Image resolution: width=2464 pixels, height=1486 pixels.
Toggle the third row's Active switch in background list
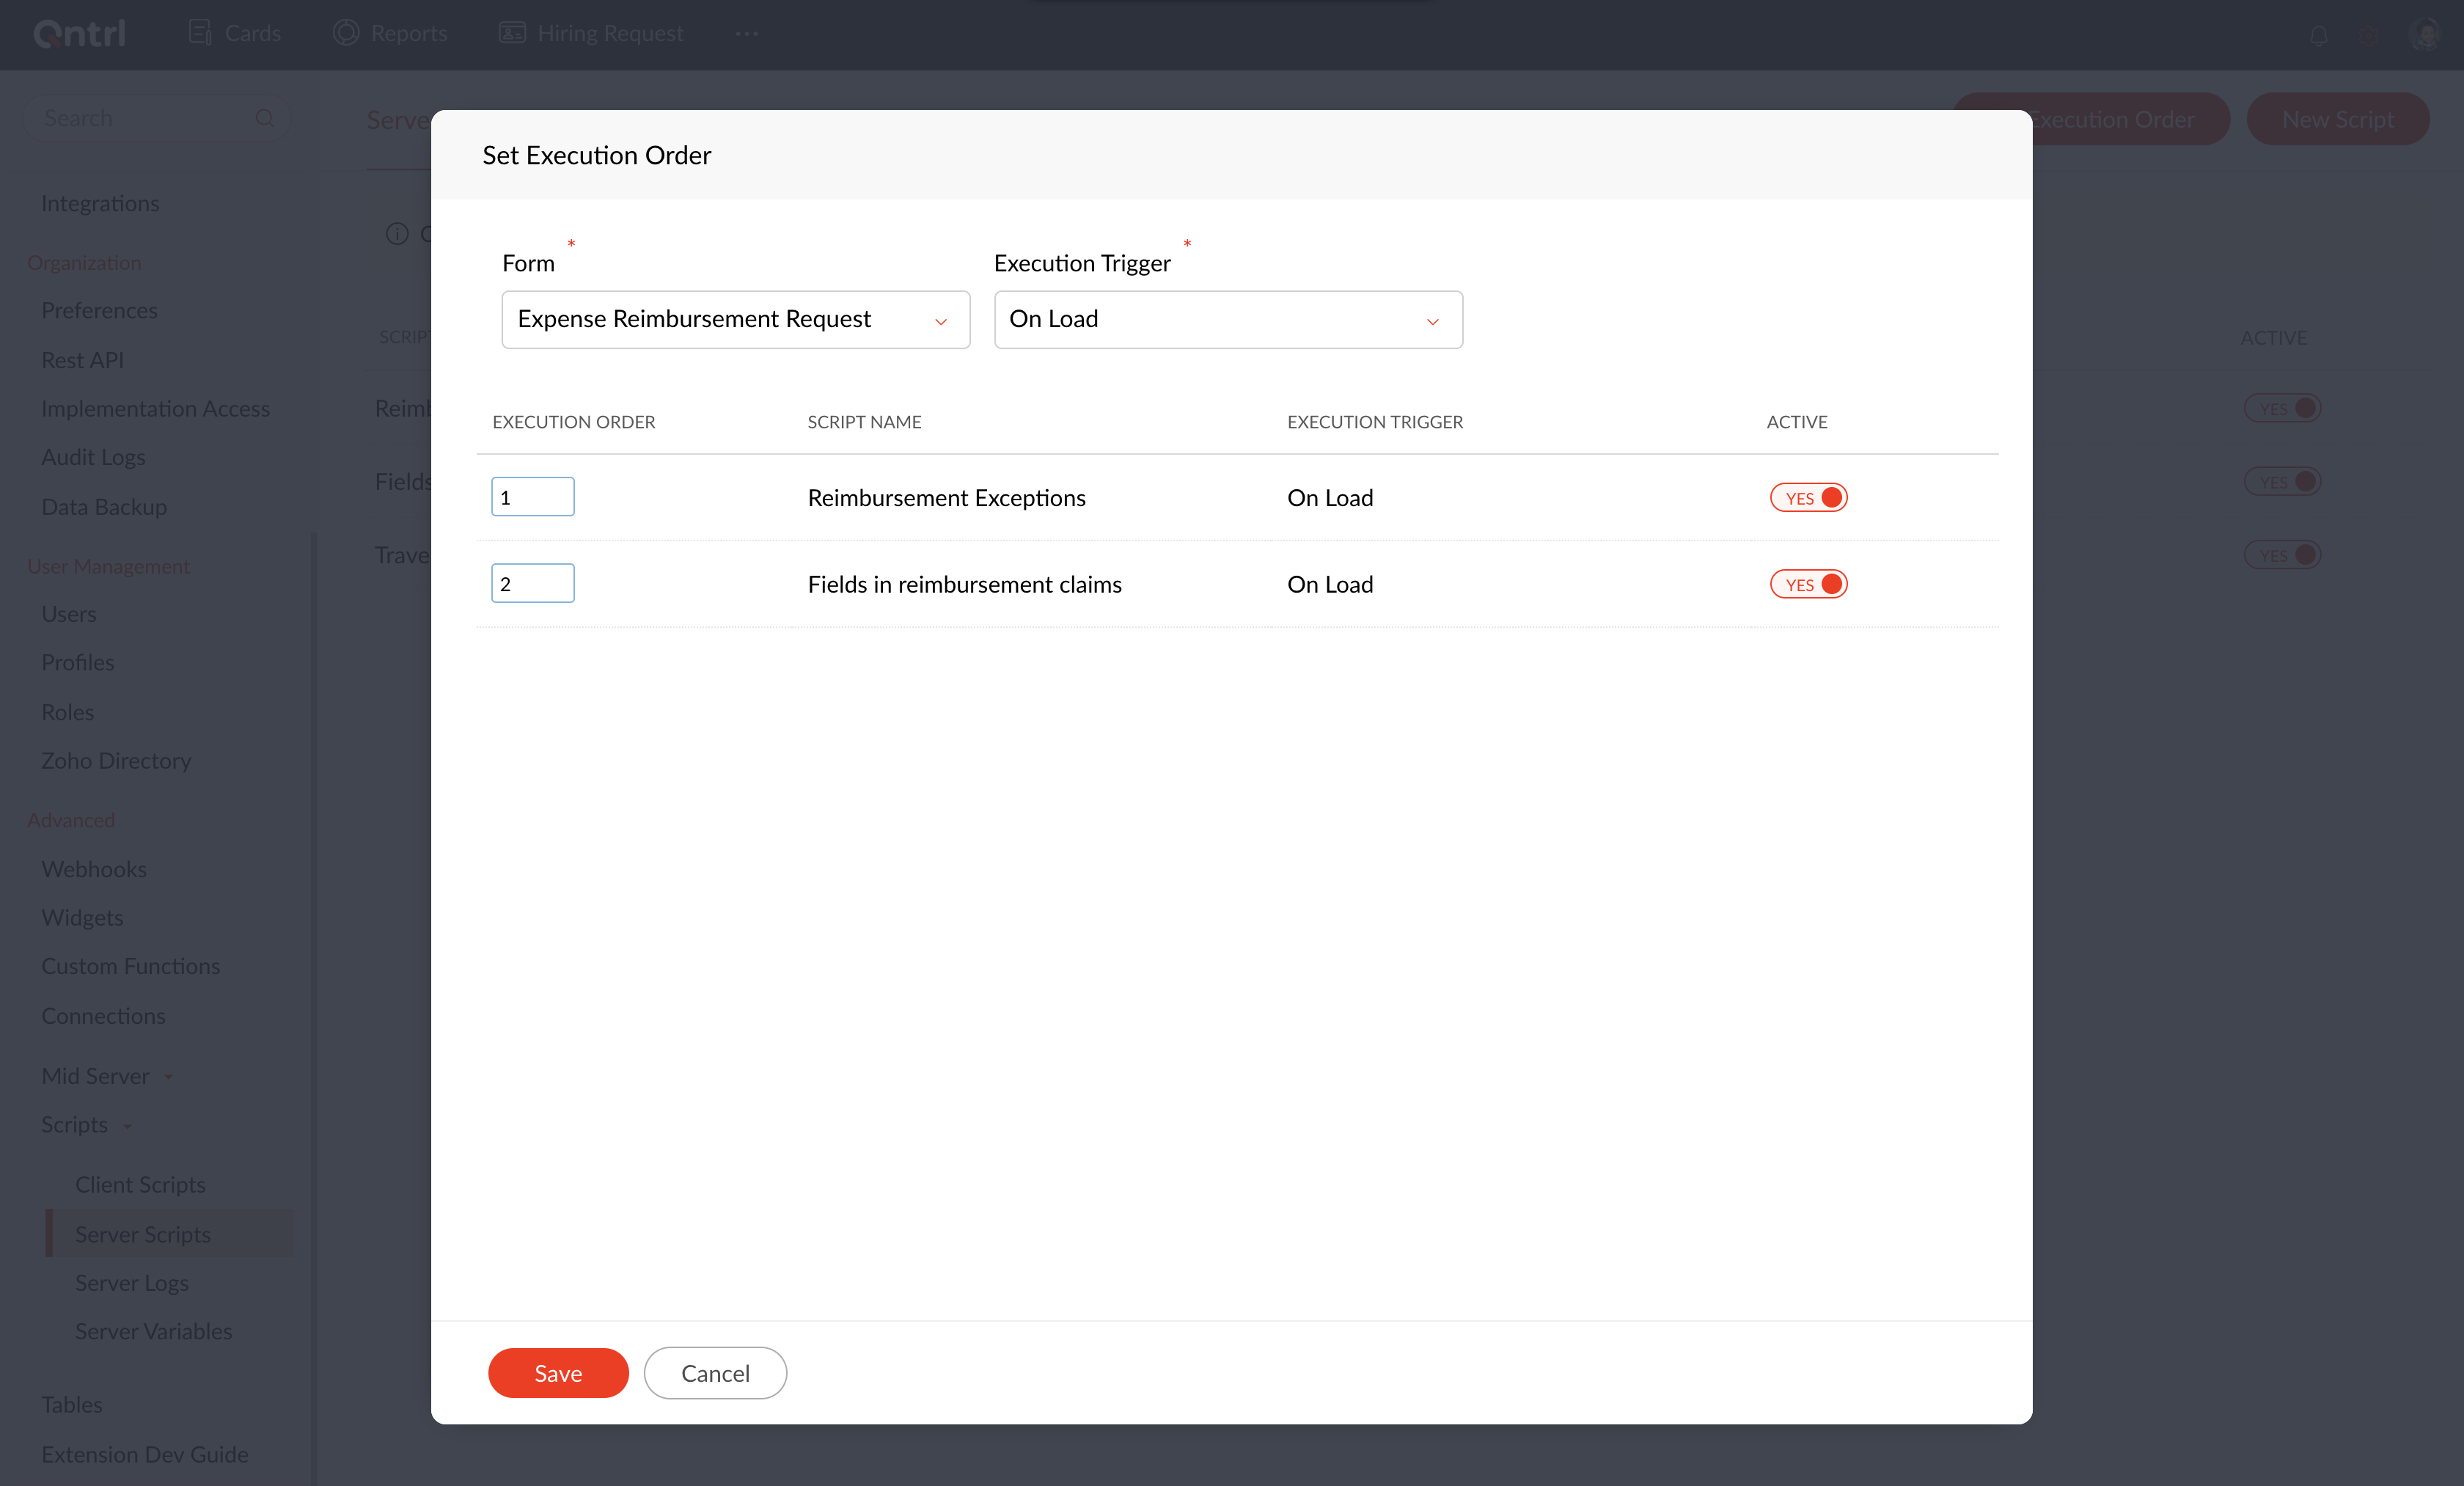[x=2282, y=555]
